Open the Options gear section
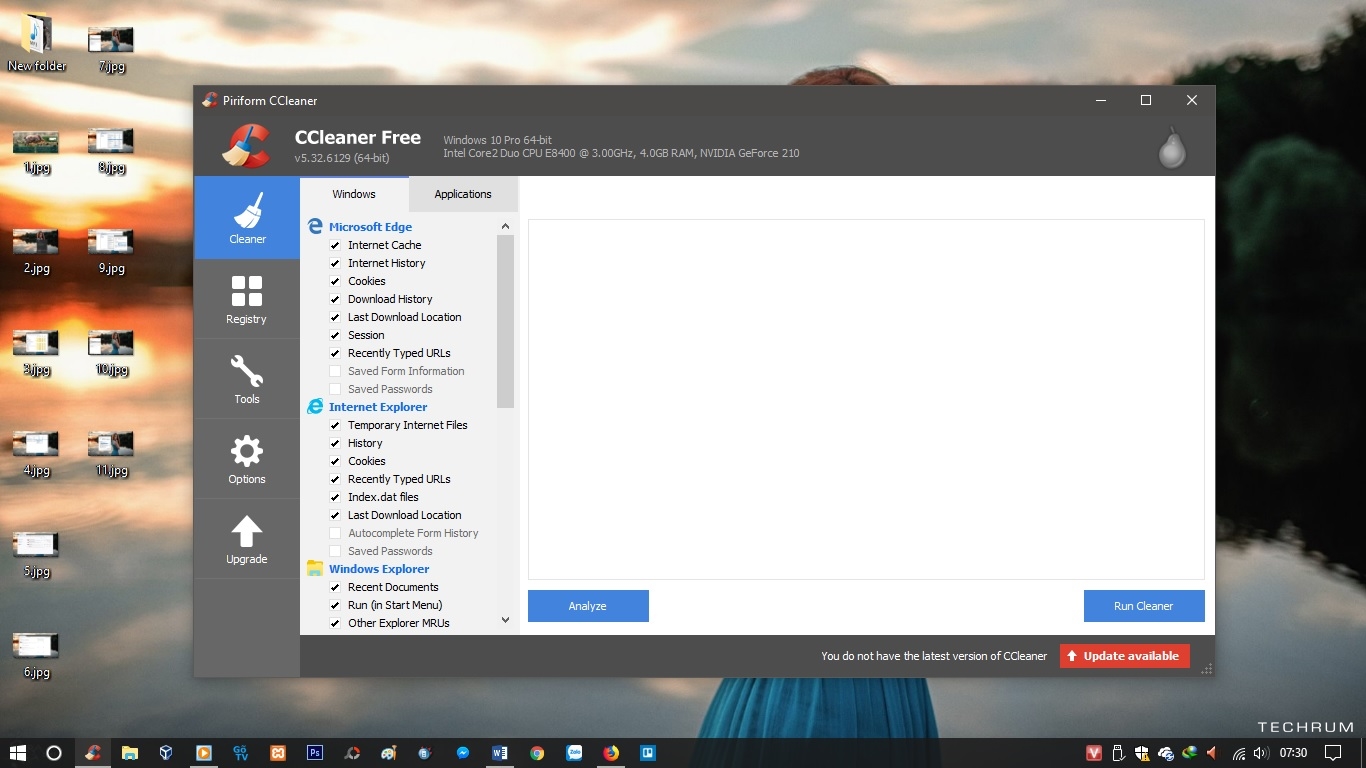The image size is (1366, 768). tap(246, 452)
